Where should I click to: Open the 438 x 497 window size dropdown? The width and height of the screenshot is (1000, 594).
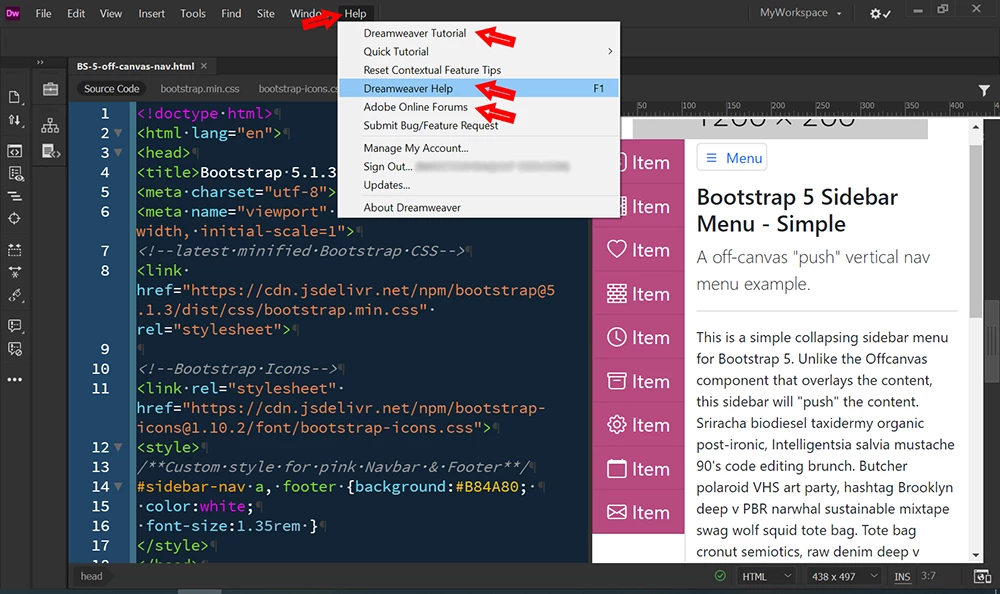coord(844,576)
